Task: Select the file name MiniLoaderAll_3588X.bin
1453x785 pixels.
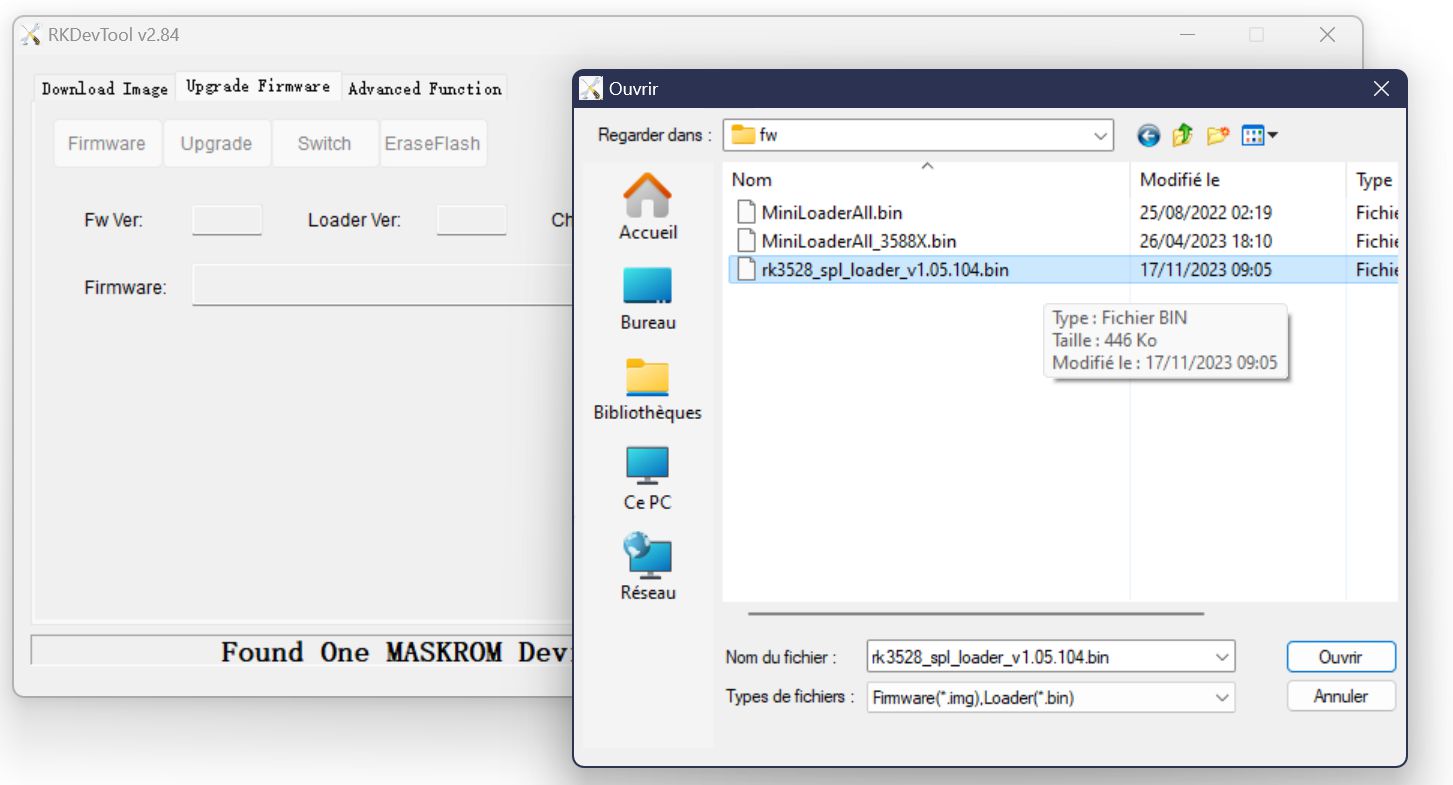Action: point(859,241)
